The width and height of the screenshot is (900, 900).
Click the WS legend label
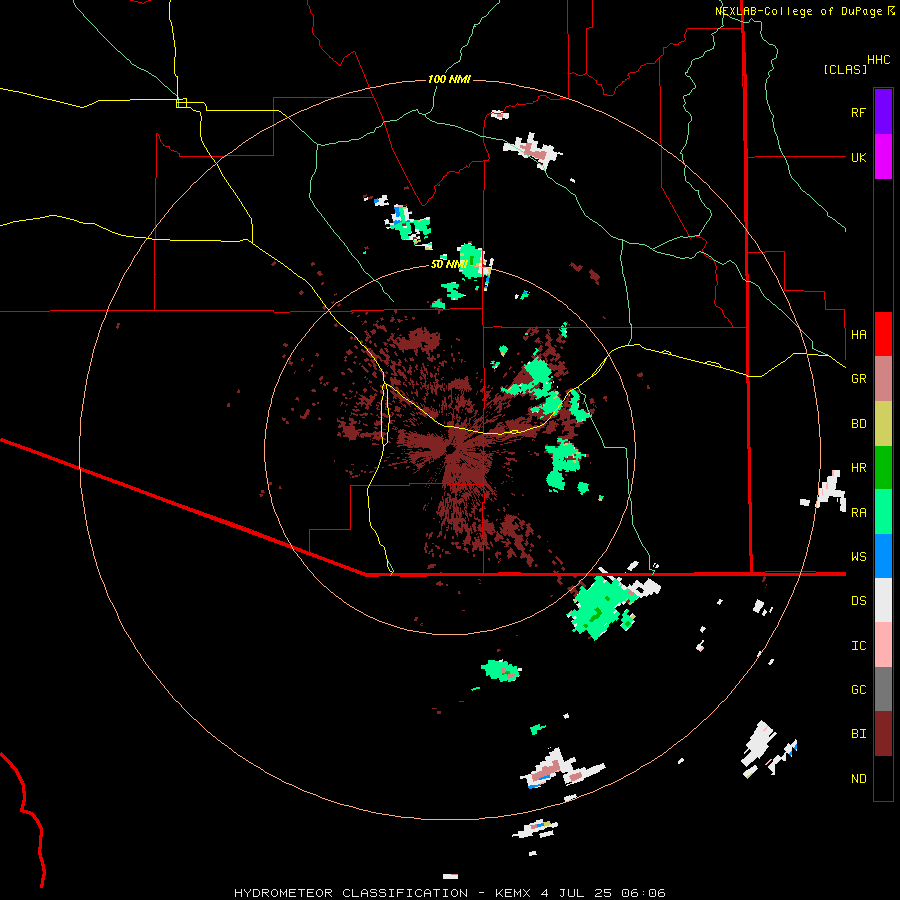[x=858, y=557]
